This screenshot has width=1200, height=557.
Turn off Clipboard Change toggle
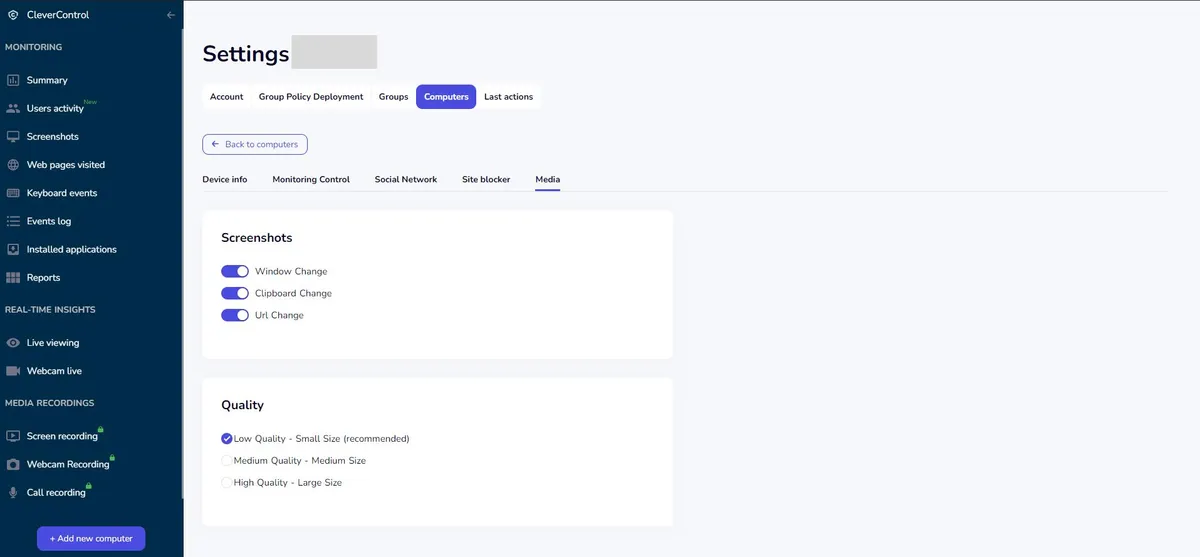point(235,293)
